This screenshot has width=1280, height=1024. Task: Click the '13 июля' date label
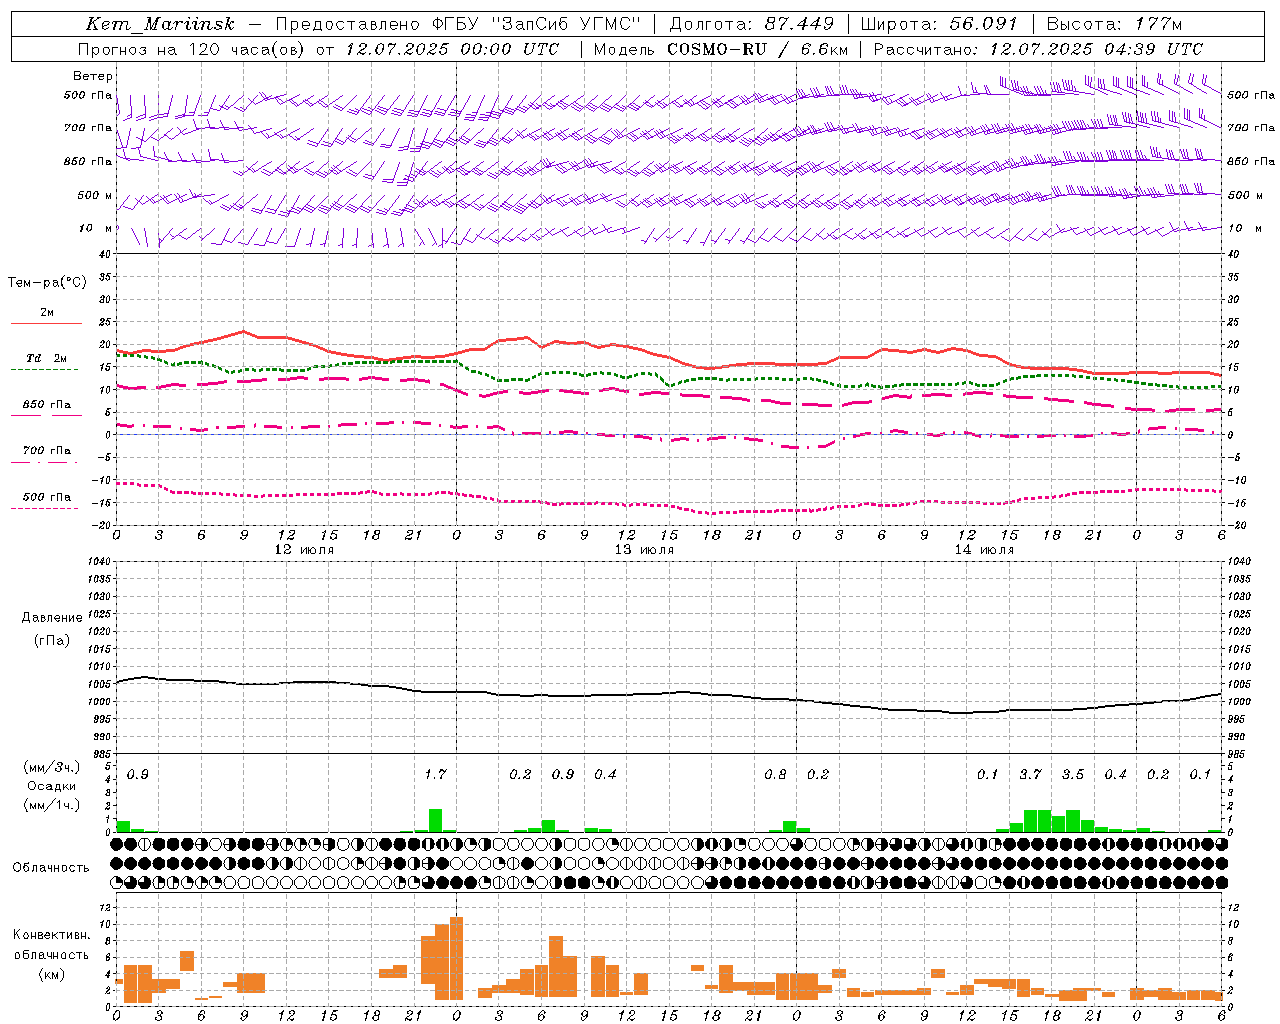(x=644, y=550)
